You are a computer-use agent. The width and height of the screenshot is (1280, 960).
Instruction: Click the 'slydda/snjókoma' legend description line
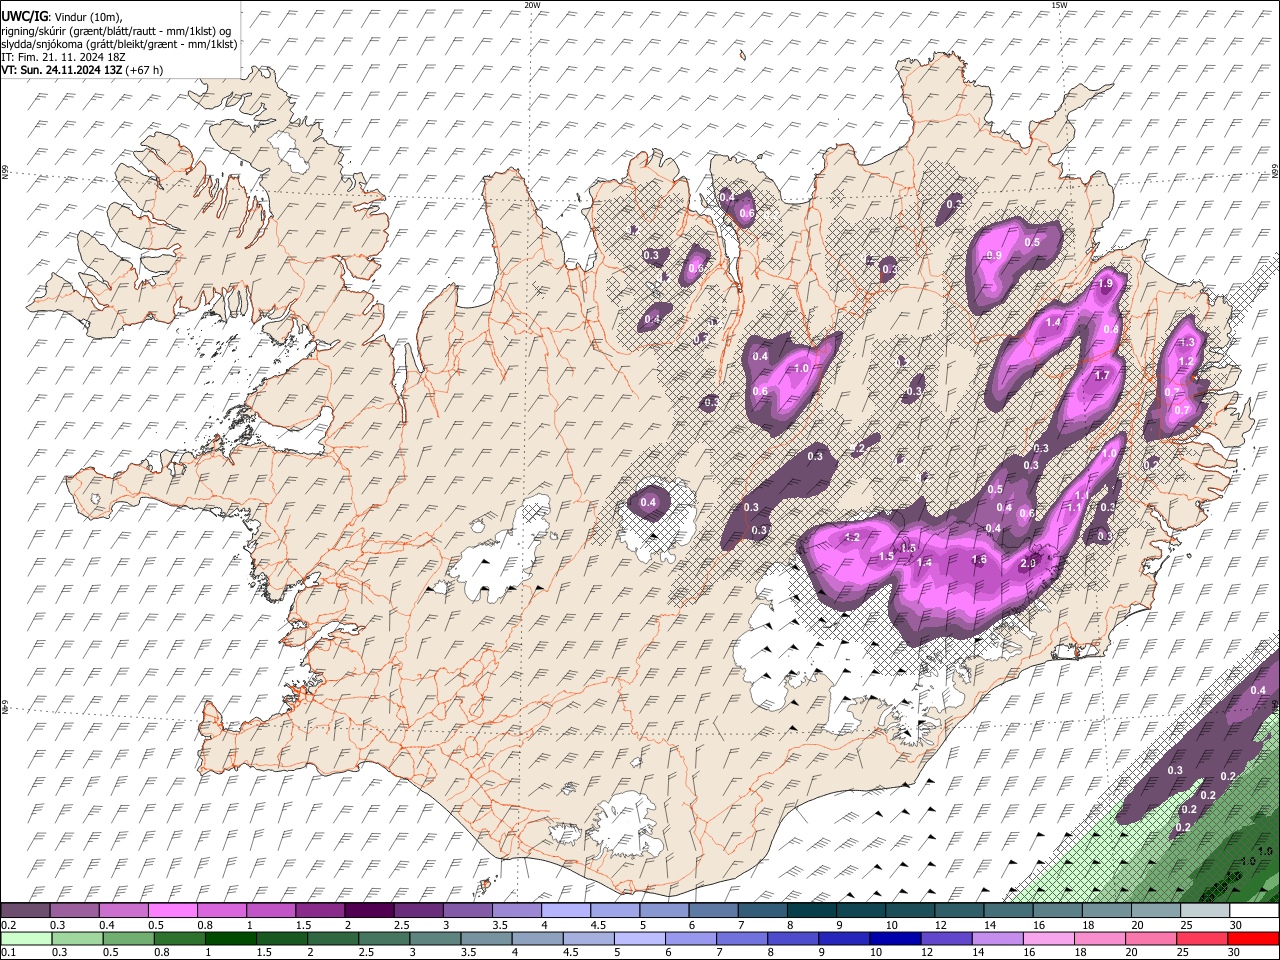click(119, 43)
